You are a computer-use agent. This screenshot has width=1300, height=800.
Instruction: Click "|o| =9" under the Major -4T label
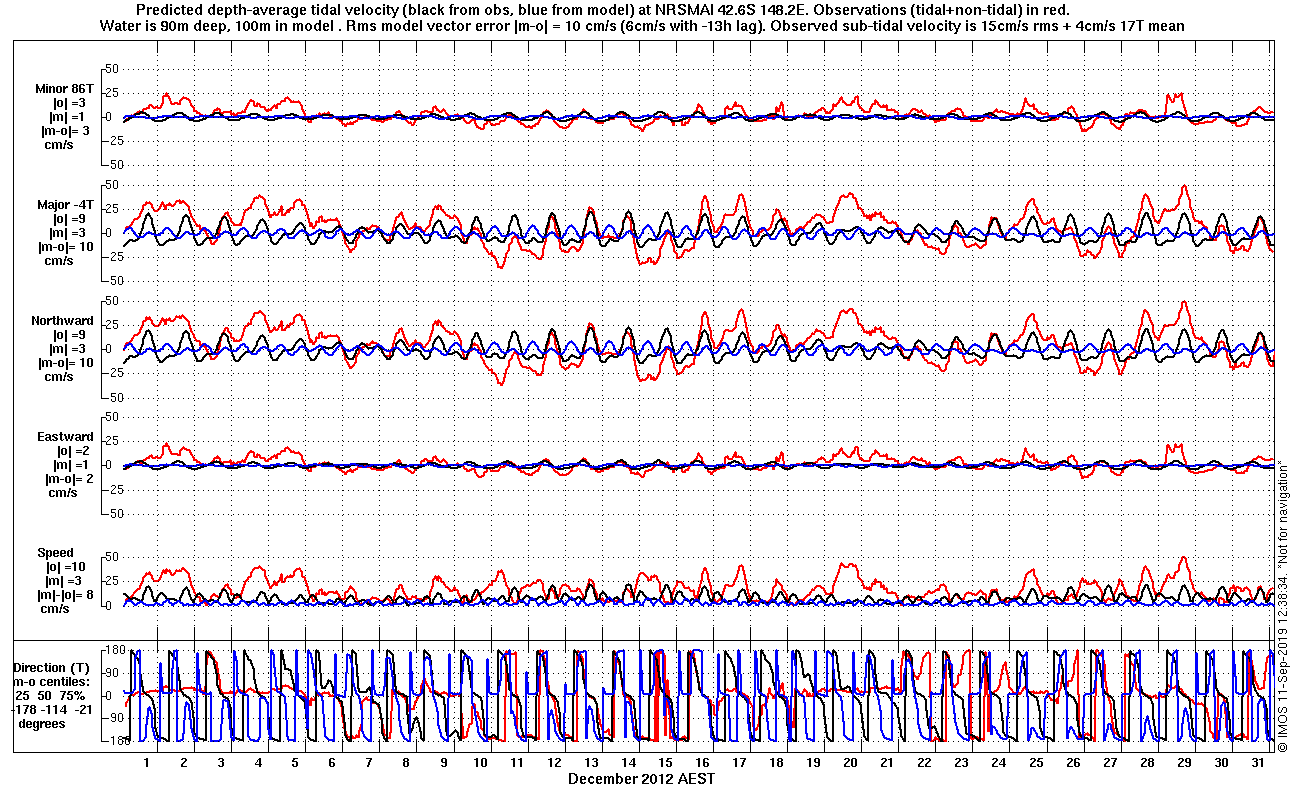tap(69, 218)
